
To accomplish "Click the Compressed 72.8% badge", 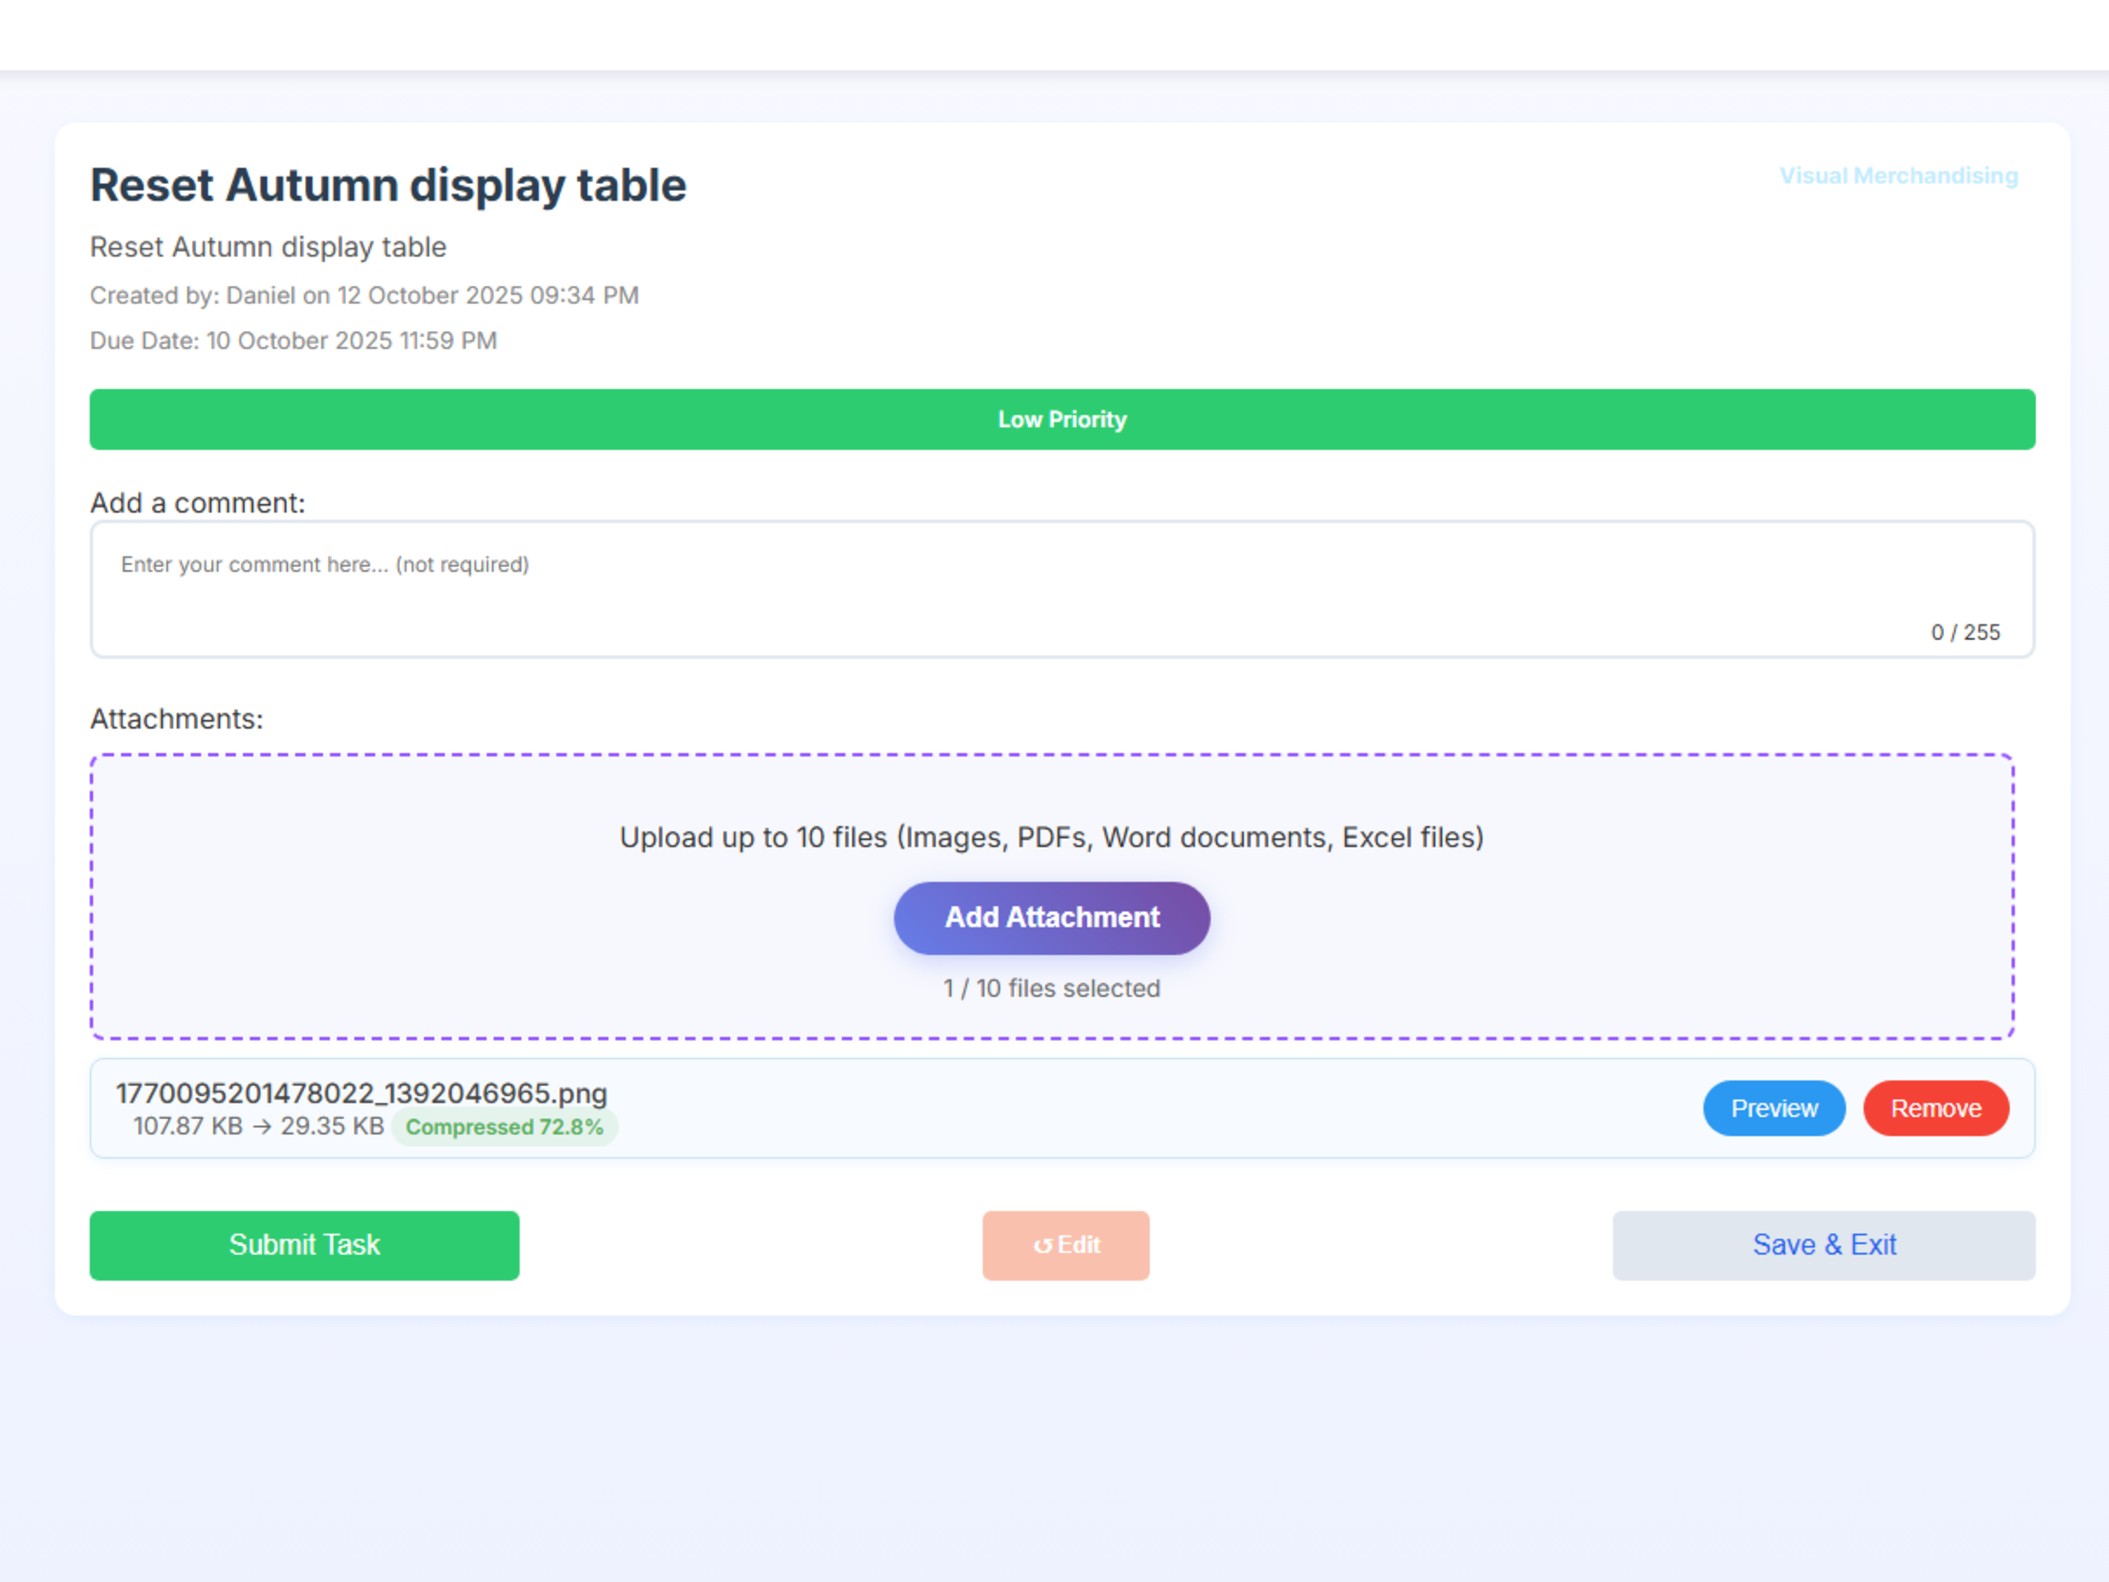I will [x=504, y=1127].
